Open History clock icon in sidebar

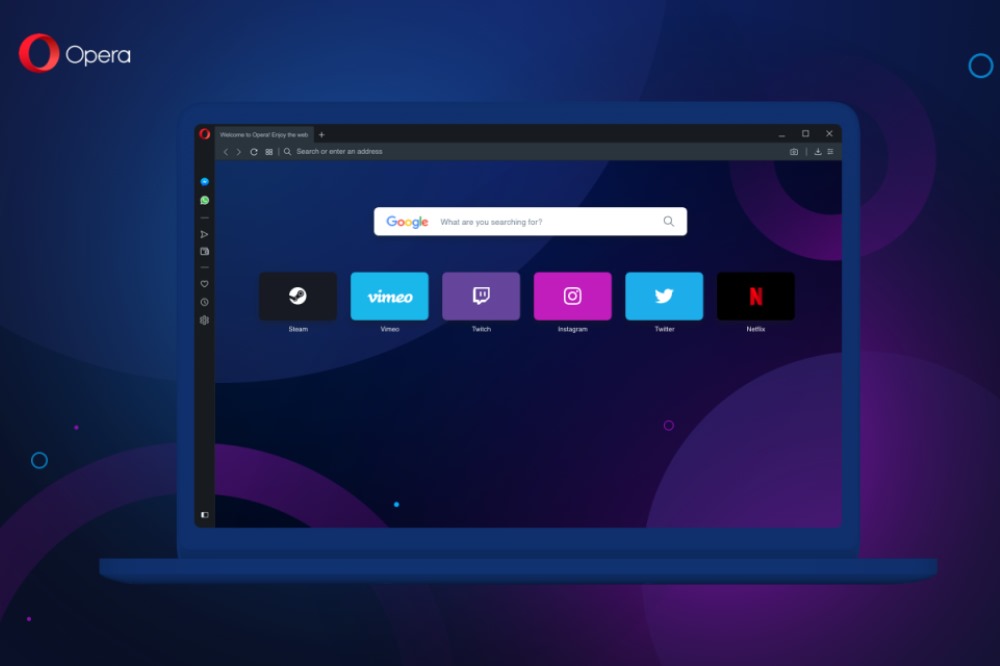point(205,302)
